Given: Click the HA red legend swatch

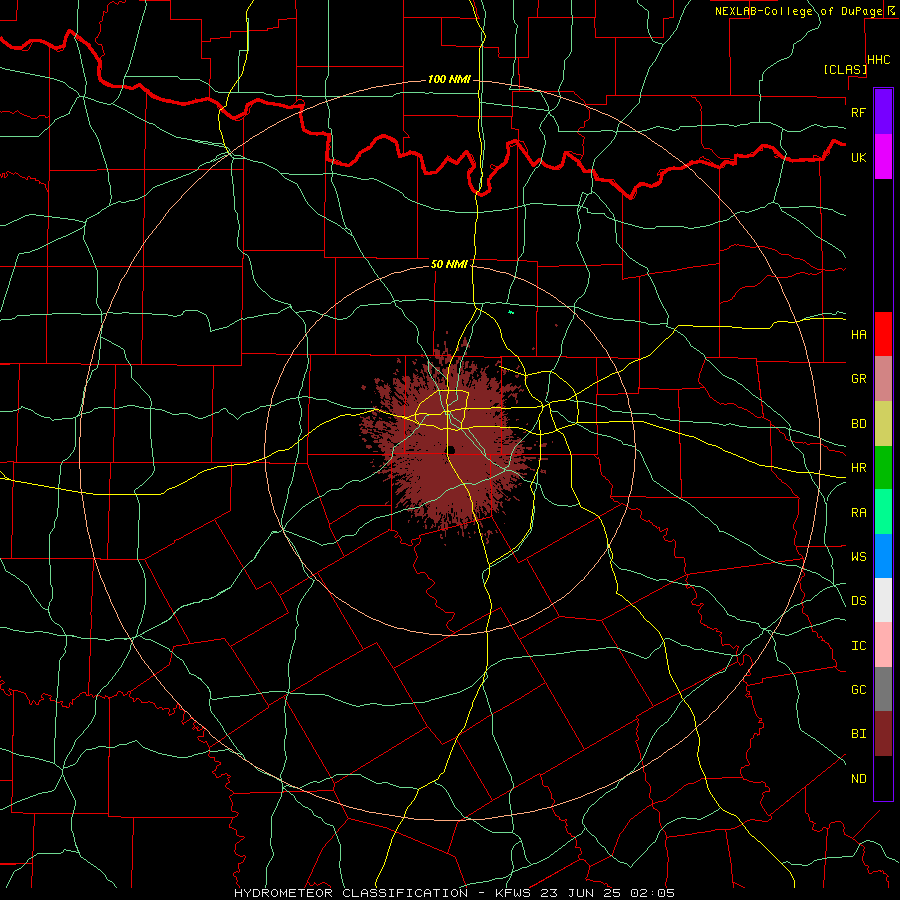Looking at the screenshot, I should (883, 334).
